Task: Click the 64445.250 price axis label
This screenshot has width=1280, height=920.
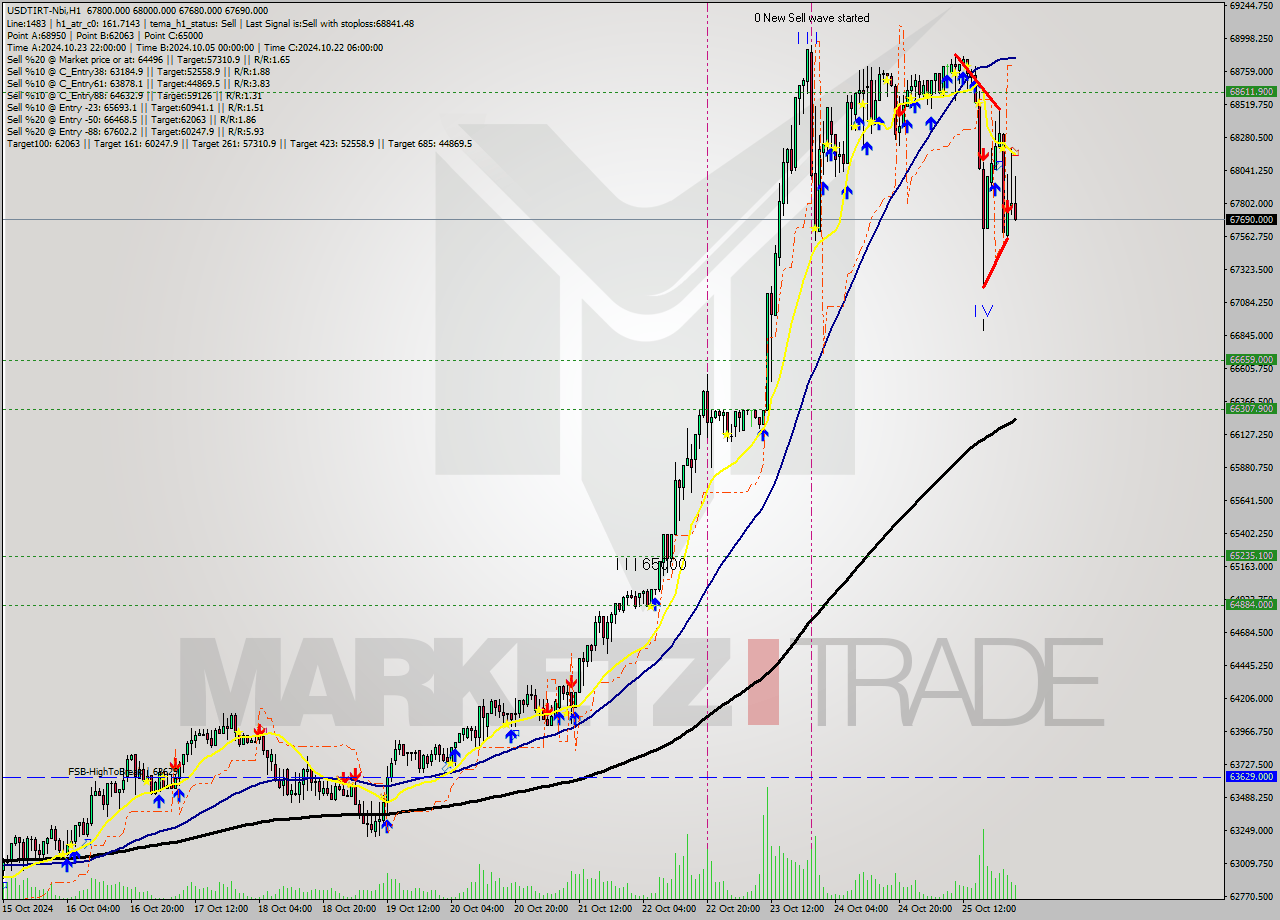Action: click(x=1251, y=665)
